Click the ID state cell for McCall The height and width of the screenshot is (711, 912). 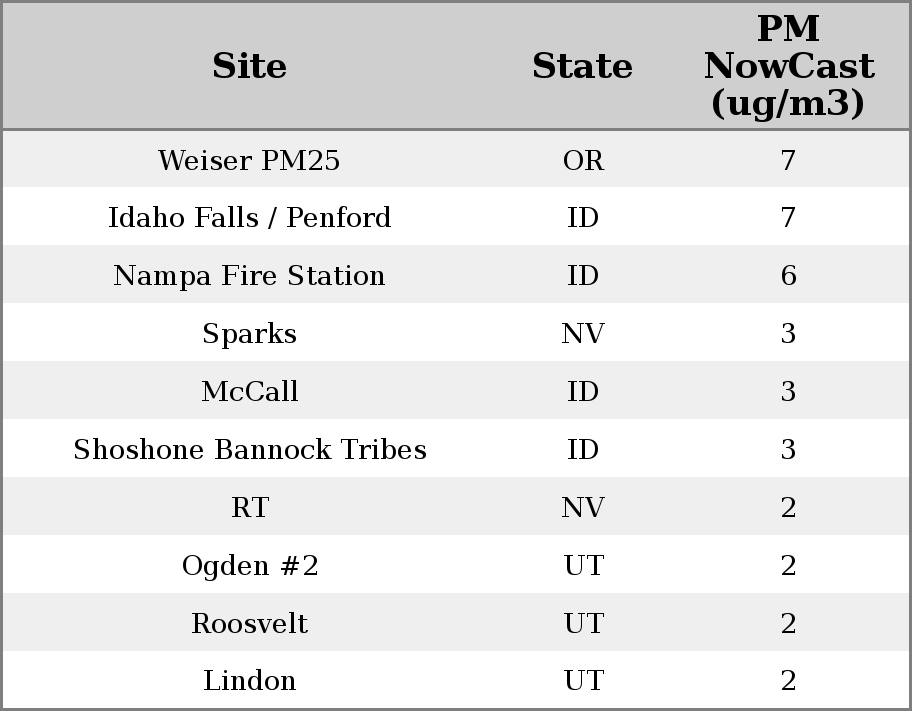coord(583,392)
